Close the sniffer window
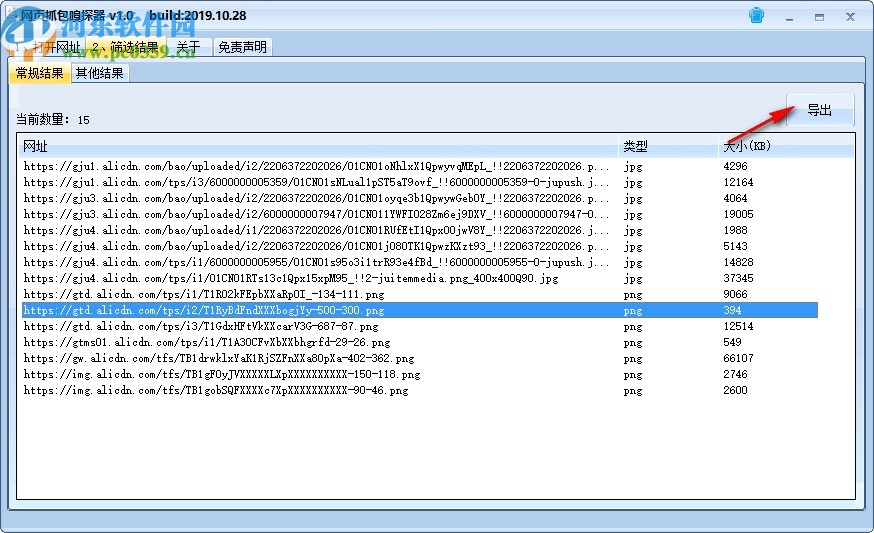The image size is (874, 533). coord(850,17)
